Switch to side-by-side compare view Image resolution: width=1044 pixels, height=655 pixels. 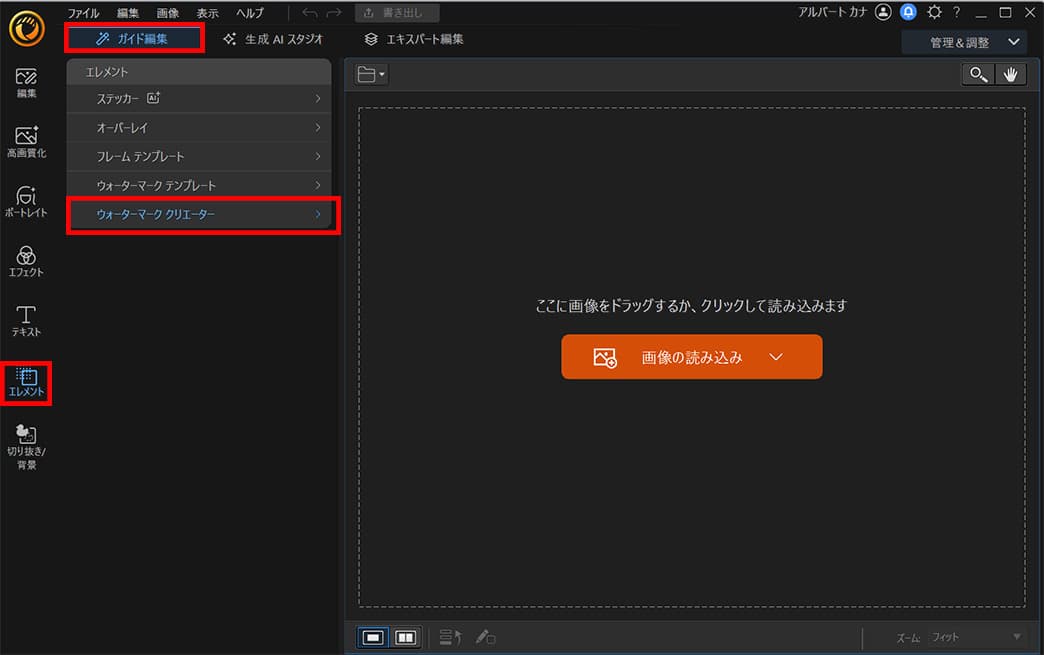[405, 638]
